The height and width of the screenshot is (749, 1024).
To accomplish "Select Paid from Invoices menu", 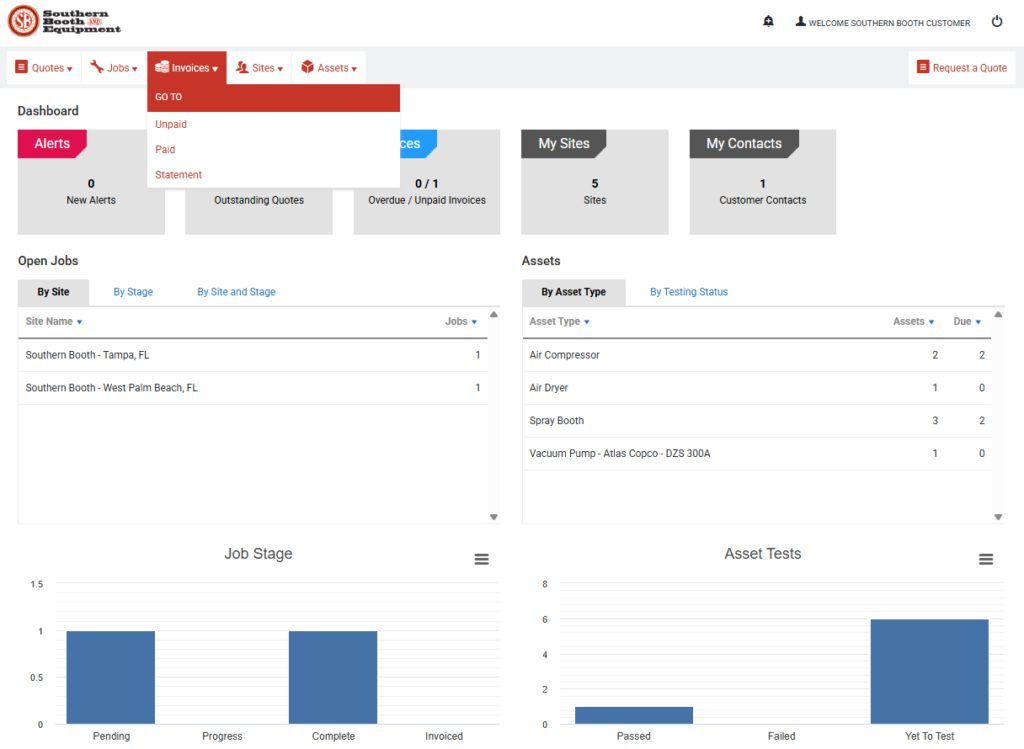I will 165,150.
